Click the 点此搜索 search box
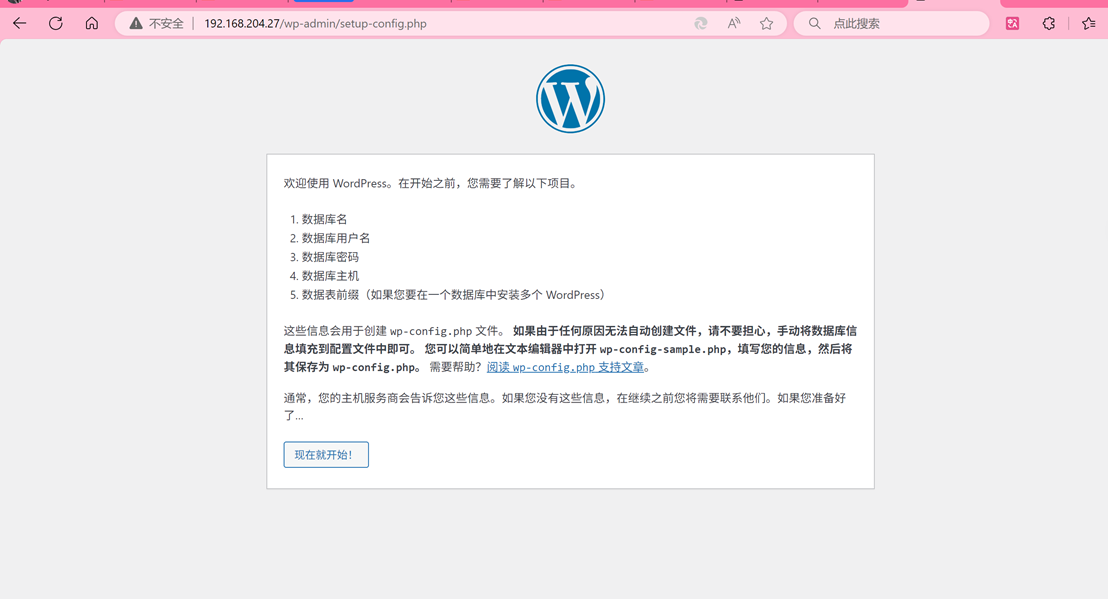Image resolution: width=1108 pixels, height=599 pixels. tap(892, 23)
